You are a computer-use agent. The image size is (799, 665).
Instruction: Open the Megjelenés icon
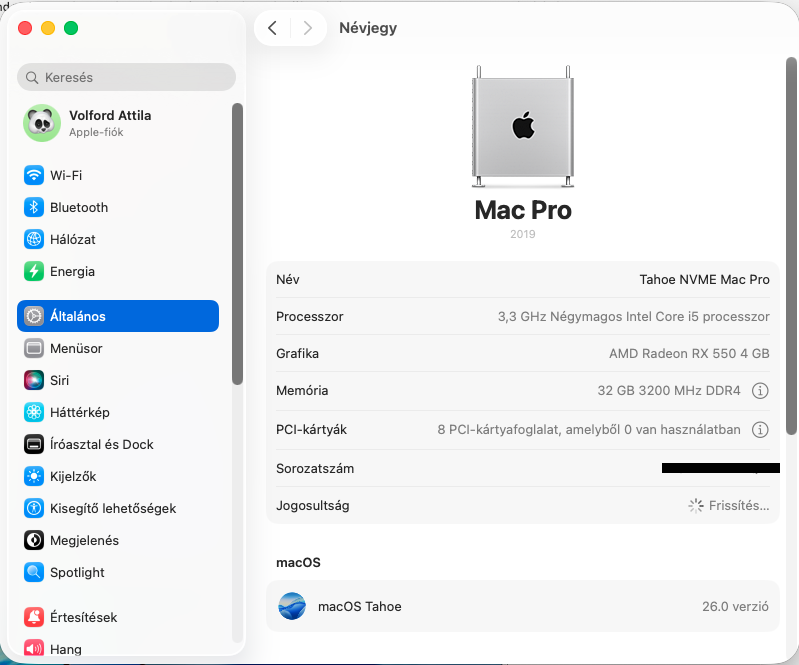(x=34, y=540)
